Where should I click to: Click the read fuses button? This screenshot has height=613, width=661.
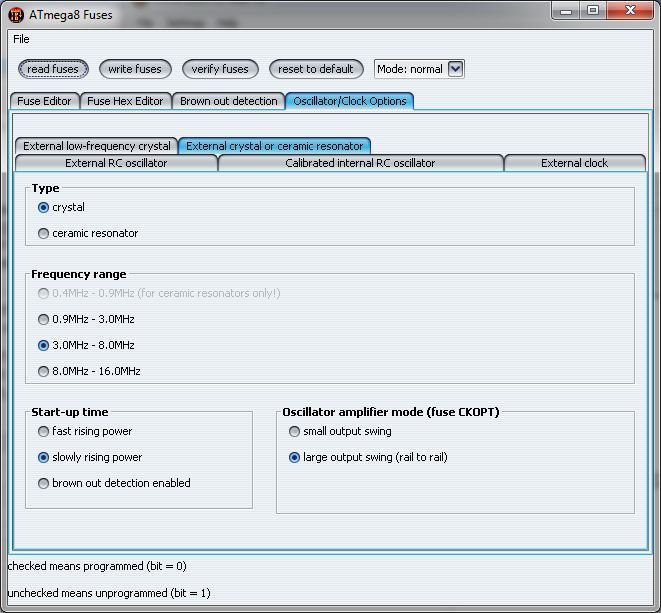click(x=53, y=69)
